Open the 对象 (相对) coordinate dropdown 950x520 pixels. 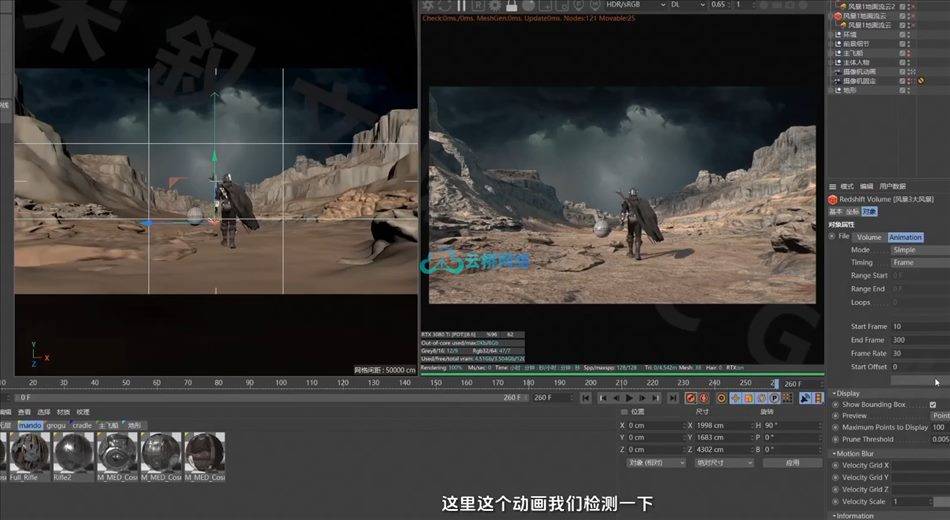656,462
